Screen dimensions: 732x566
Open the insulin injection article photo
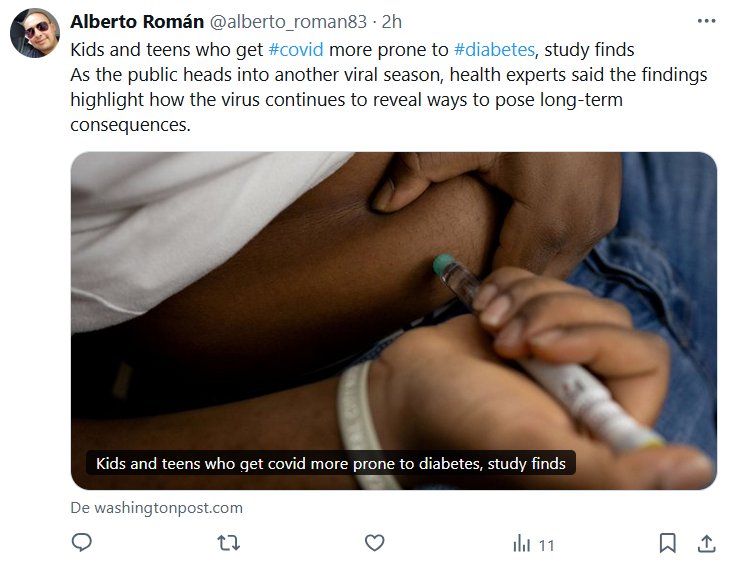[393, 300]
